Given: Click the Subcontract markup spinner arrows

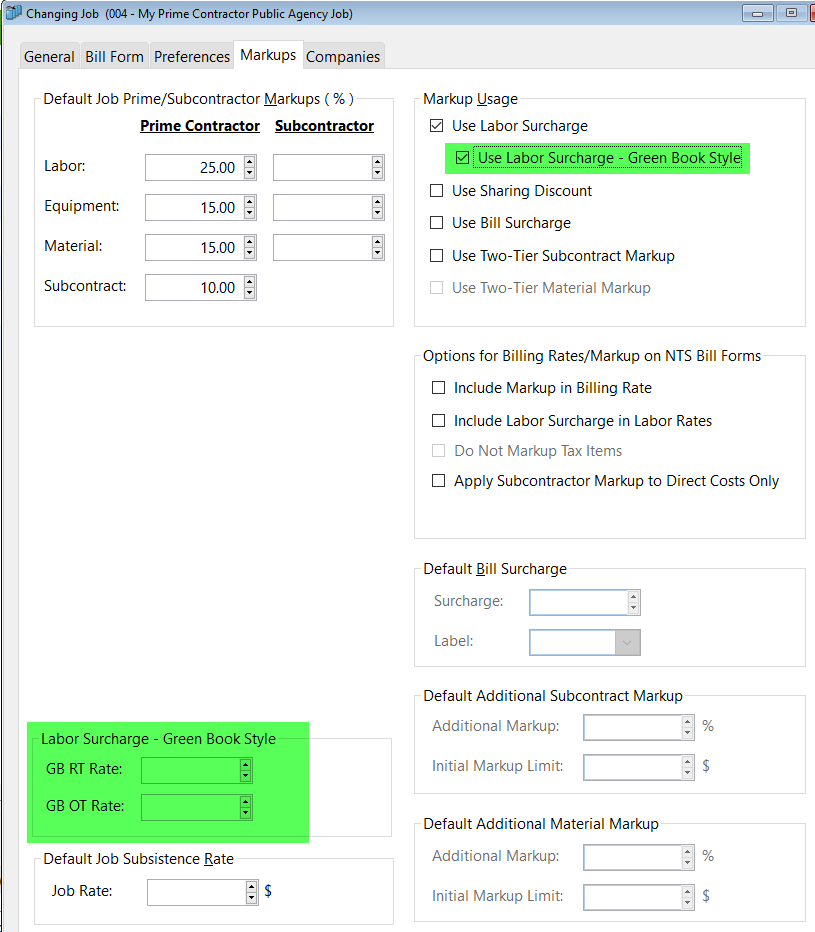Looking at the screenshot, I should point(250,288).
